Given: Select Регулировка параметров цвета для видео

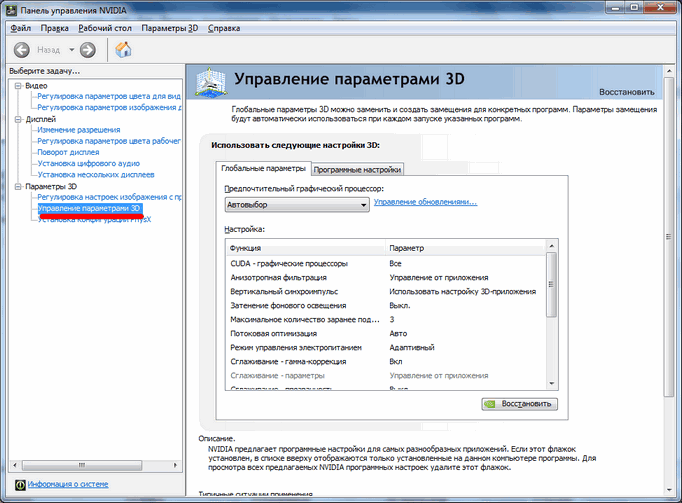Looking at the screenshot, I should [x=109, y=96].
